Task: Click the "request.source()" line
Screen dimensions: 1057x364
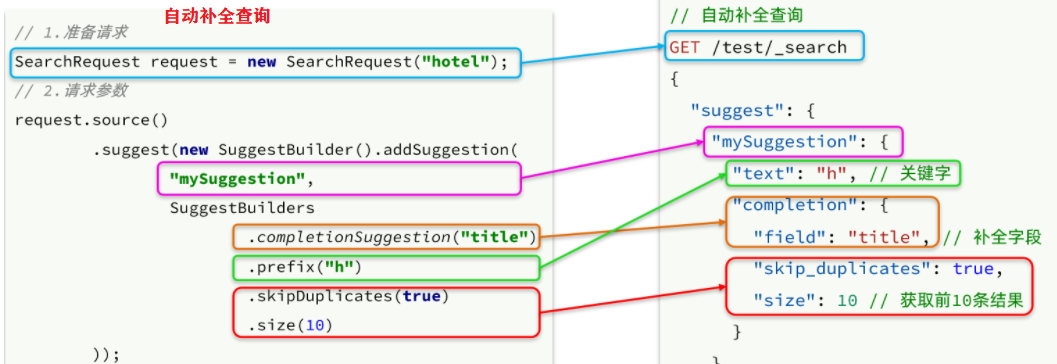Action: coord(91,120)
